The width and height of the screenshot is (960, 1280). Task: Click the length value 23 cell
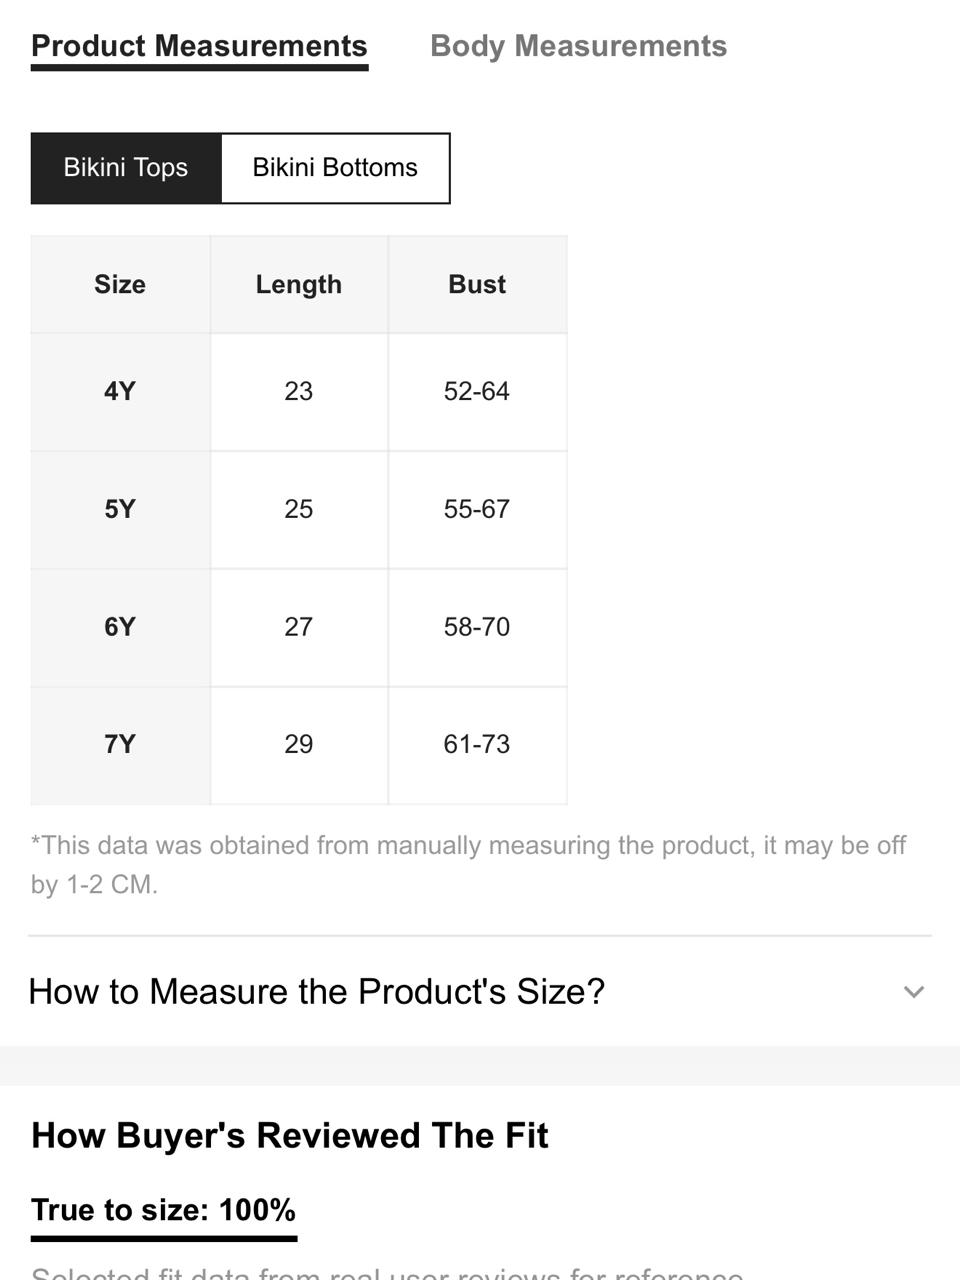pos(299,391)
